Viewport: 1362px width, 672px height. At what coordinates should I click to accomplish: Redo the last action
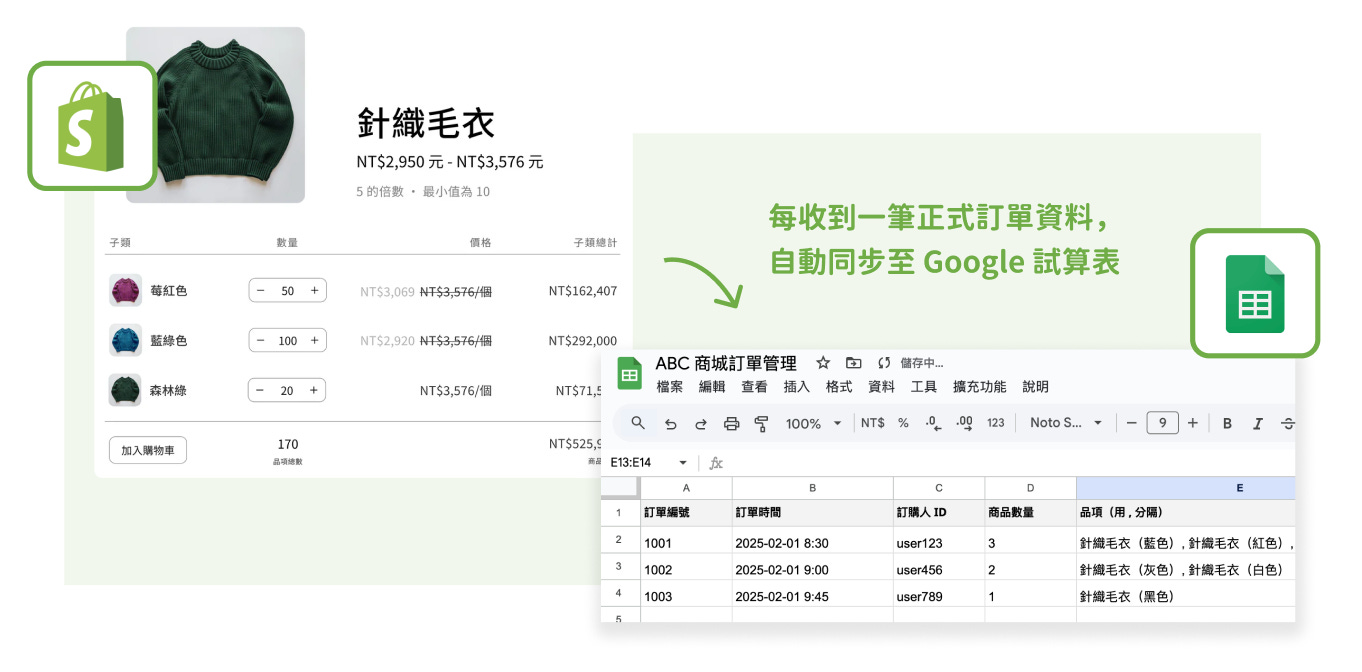point(700,423)
